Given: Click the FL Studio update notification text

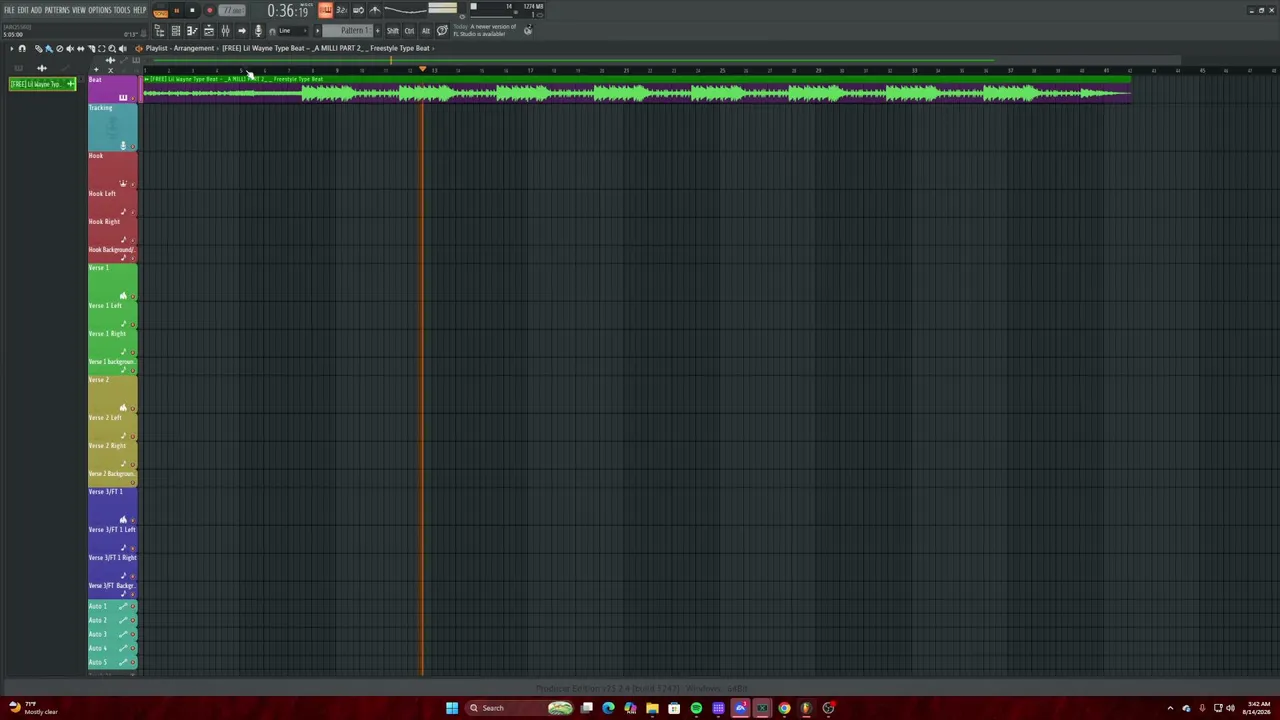Looking at the screenshot, I should click(x=485, y=30).
